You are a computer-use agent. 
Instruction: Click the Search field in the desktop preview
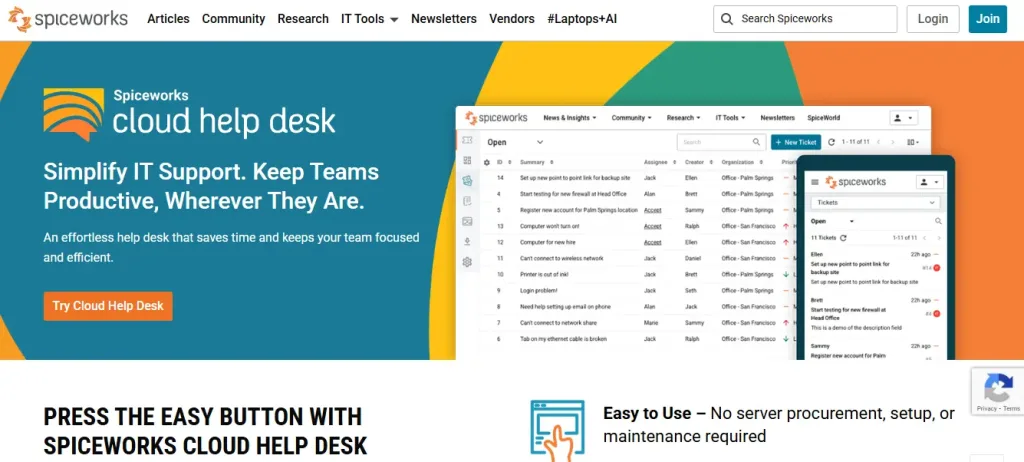tap(721, 142)
